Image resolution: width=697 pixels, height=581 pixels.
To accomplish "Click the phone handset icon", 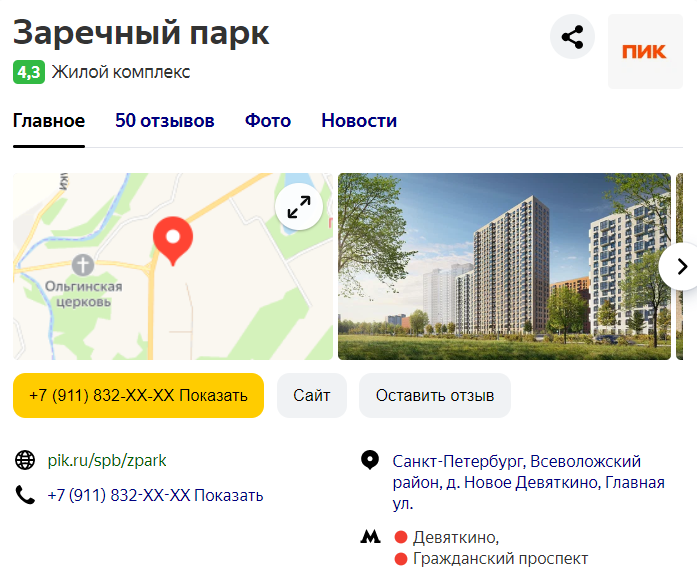I will pos(25,495).
